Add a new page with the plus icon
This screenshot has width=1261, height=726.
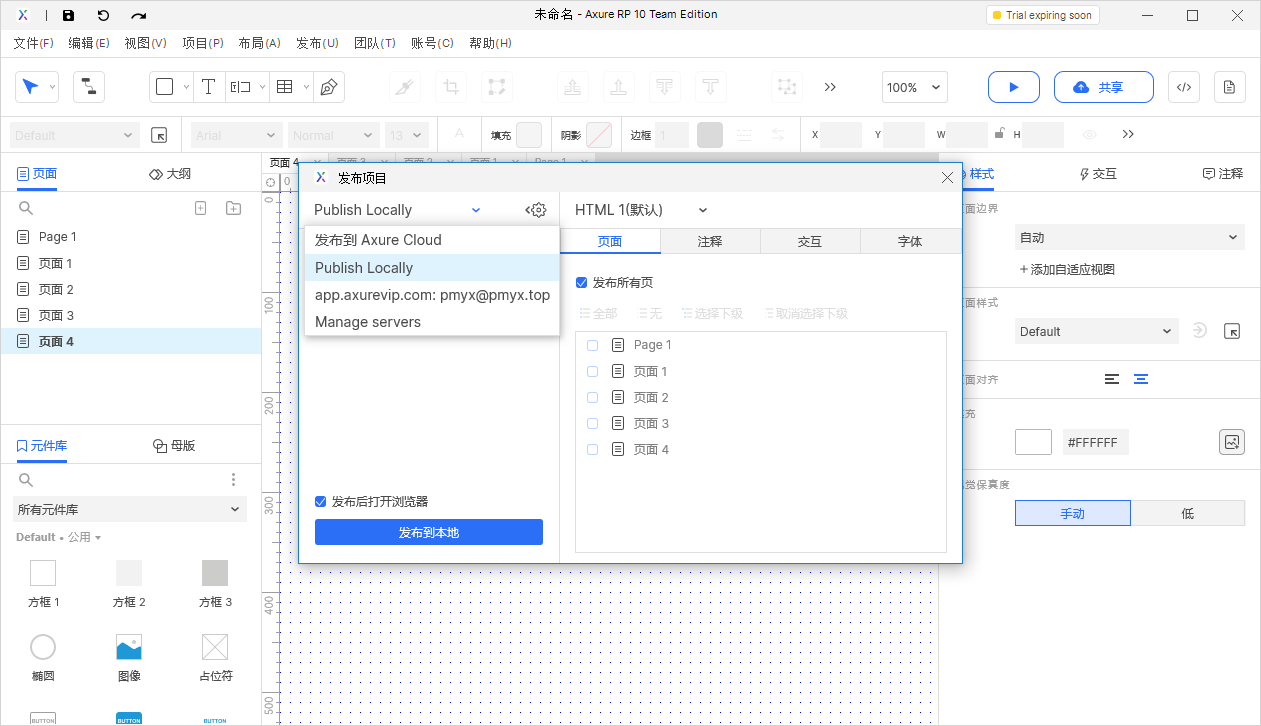click(x=200, y=207)
